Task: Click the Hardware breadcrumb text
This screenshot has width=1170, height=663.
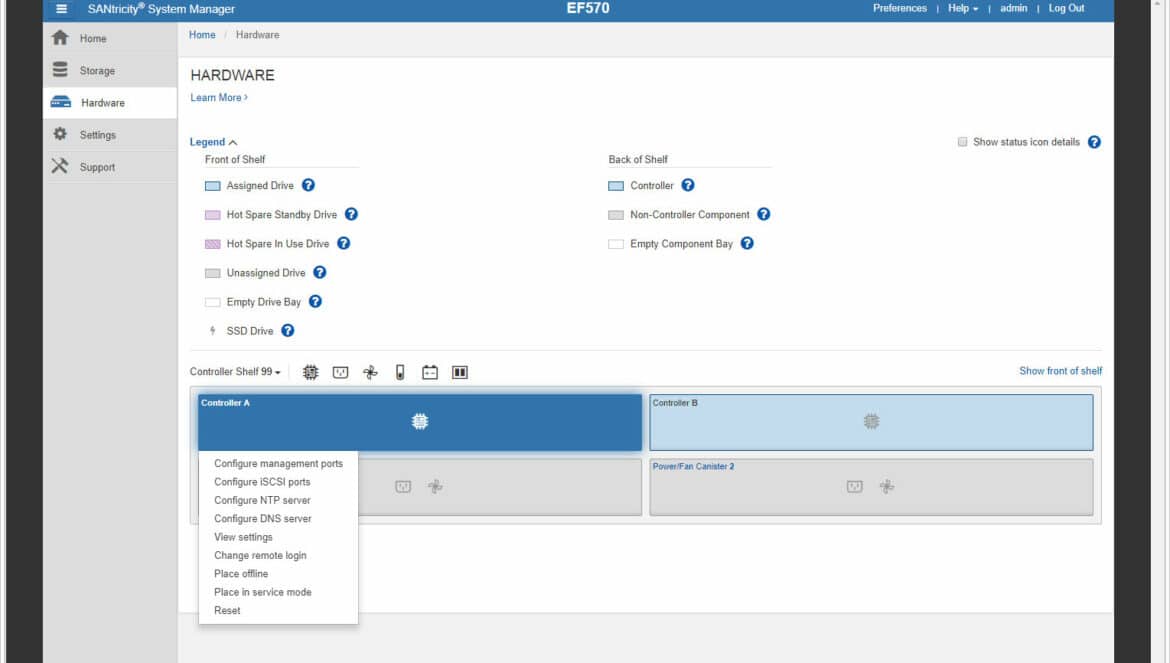Action: tap(257, 35)
